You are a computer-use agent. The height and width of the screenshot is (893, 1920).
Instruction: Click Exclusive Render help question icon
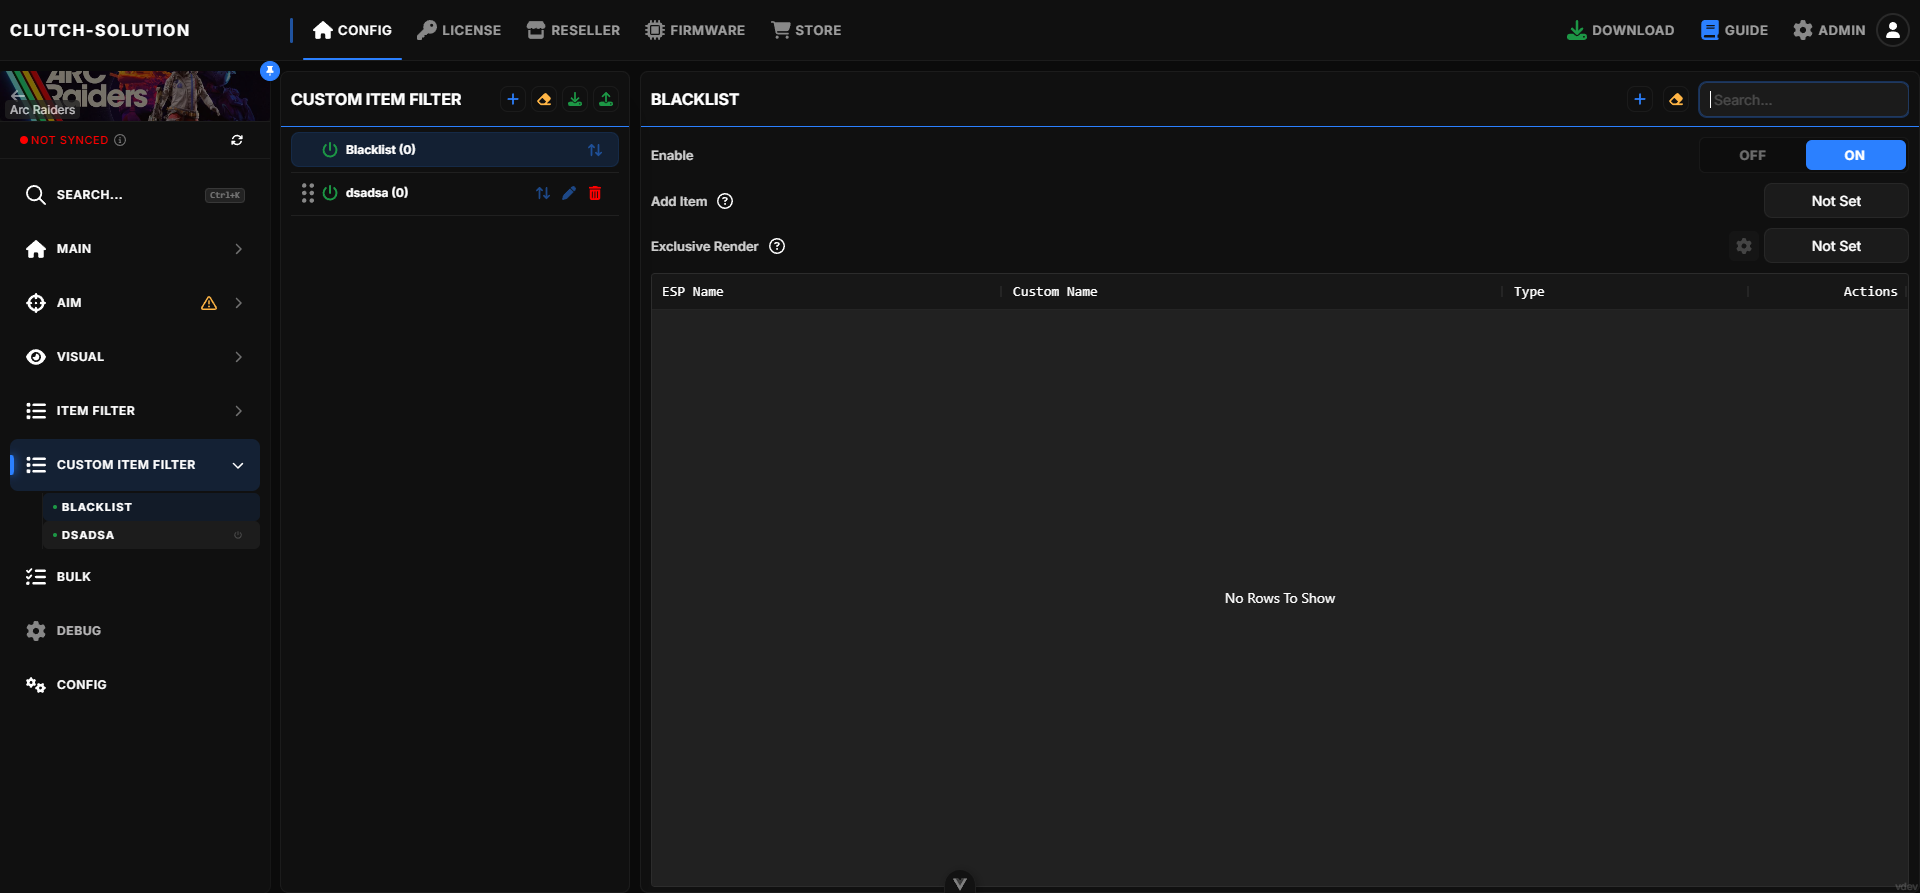pos(777,246)
